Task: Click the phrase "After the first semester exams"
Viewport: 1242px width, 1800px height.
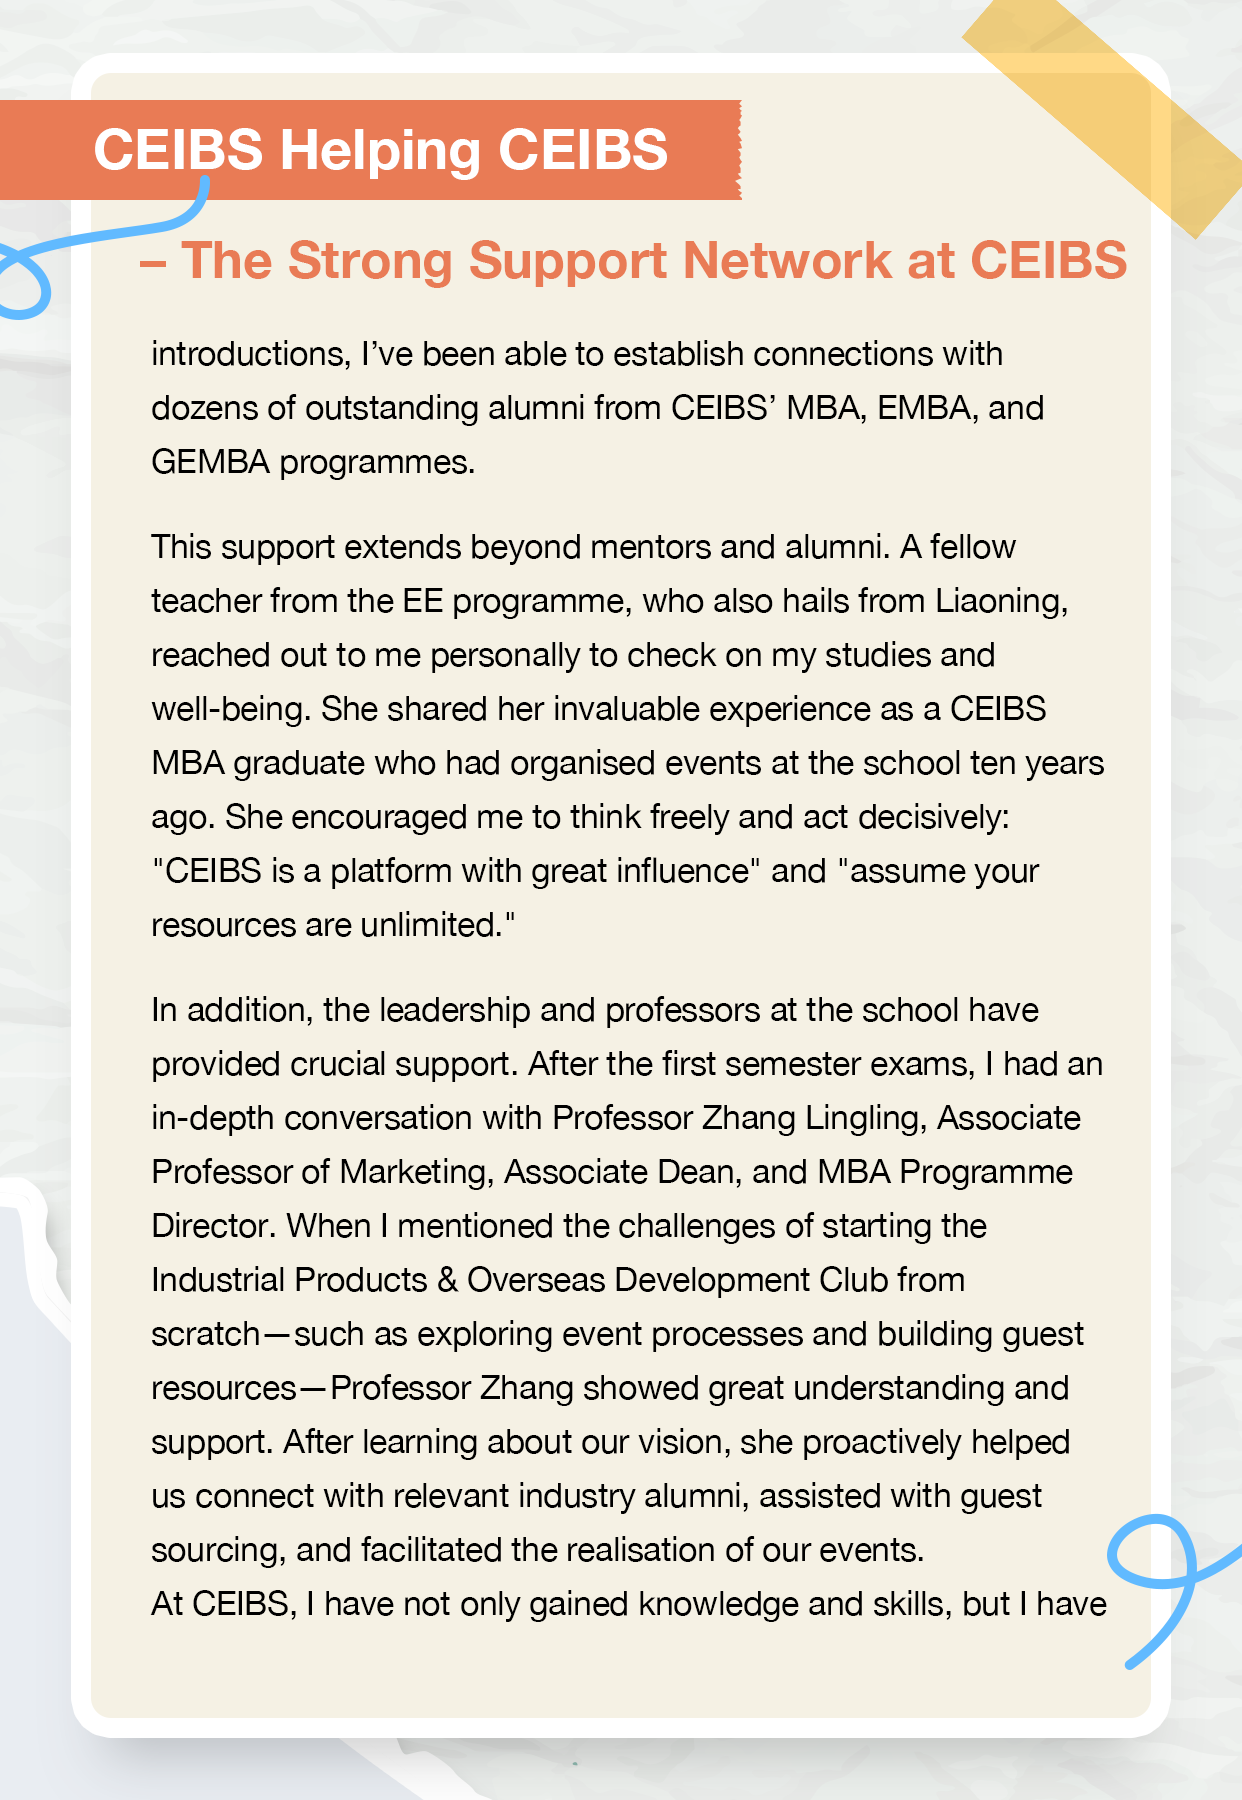Action: (750, 1064)
